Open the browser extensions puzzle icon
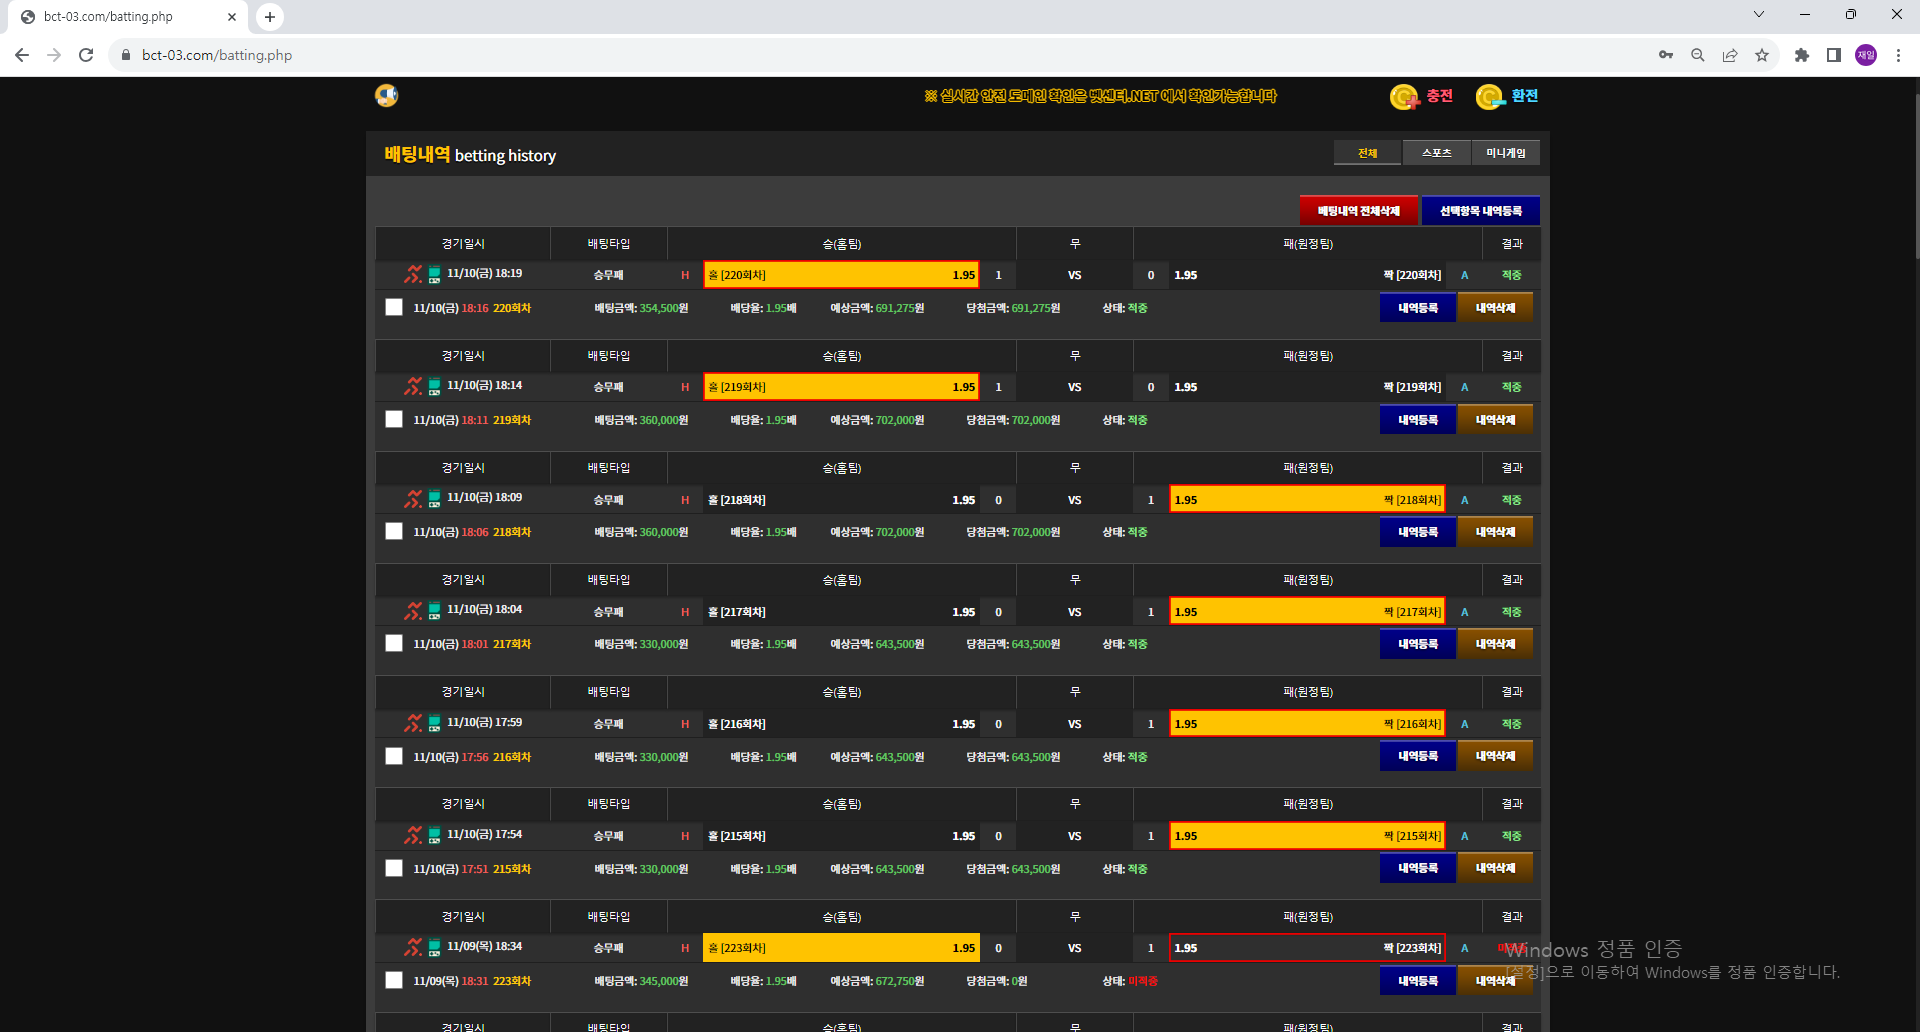The width and height of the screenshot is (1920, 1032). pyautogui.click(x=1802, y=55)
